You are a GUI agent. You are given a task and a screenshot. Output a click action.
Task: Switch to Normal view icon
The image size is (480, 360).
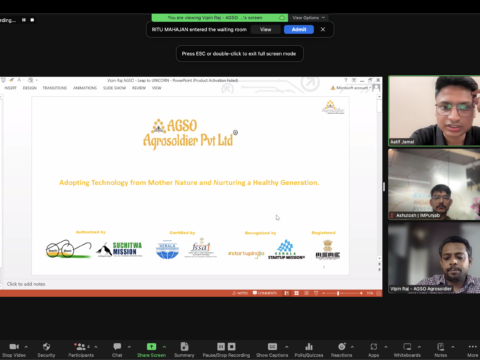pyautogui.click(x=286, y=293)
